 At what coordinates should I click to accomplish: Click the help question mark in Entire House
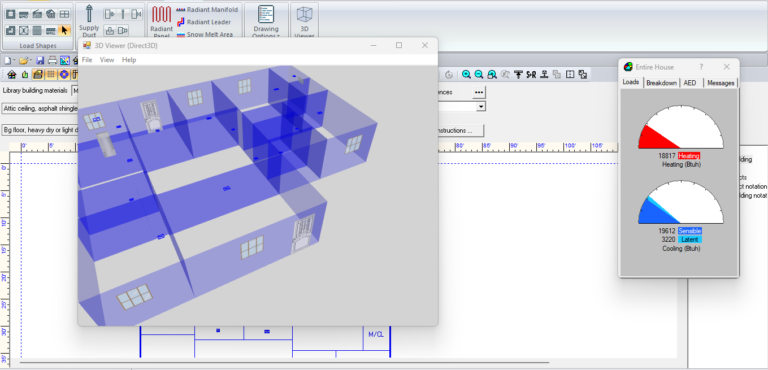701,67
